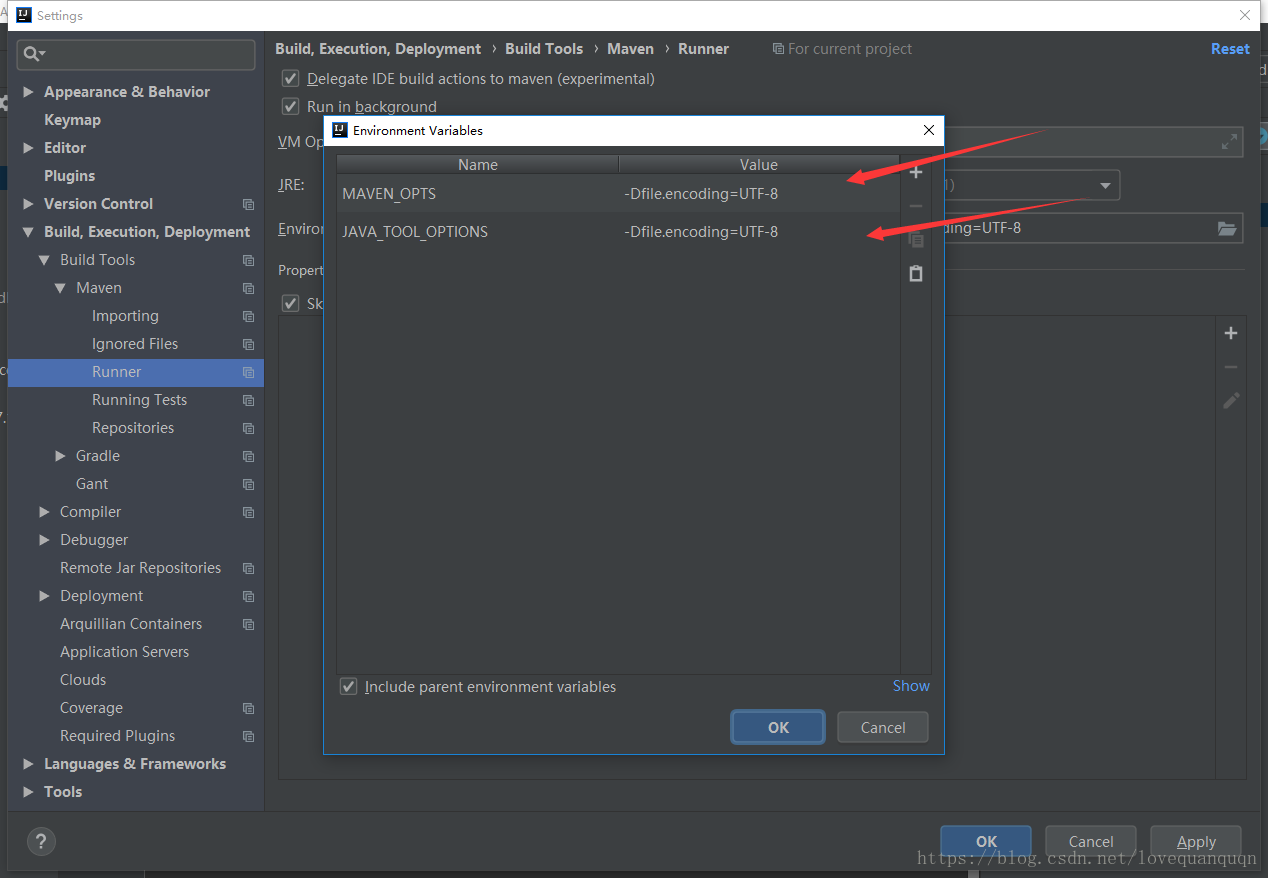
Task: Click project icon beside Ignored Files
Action: (248, 344)
